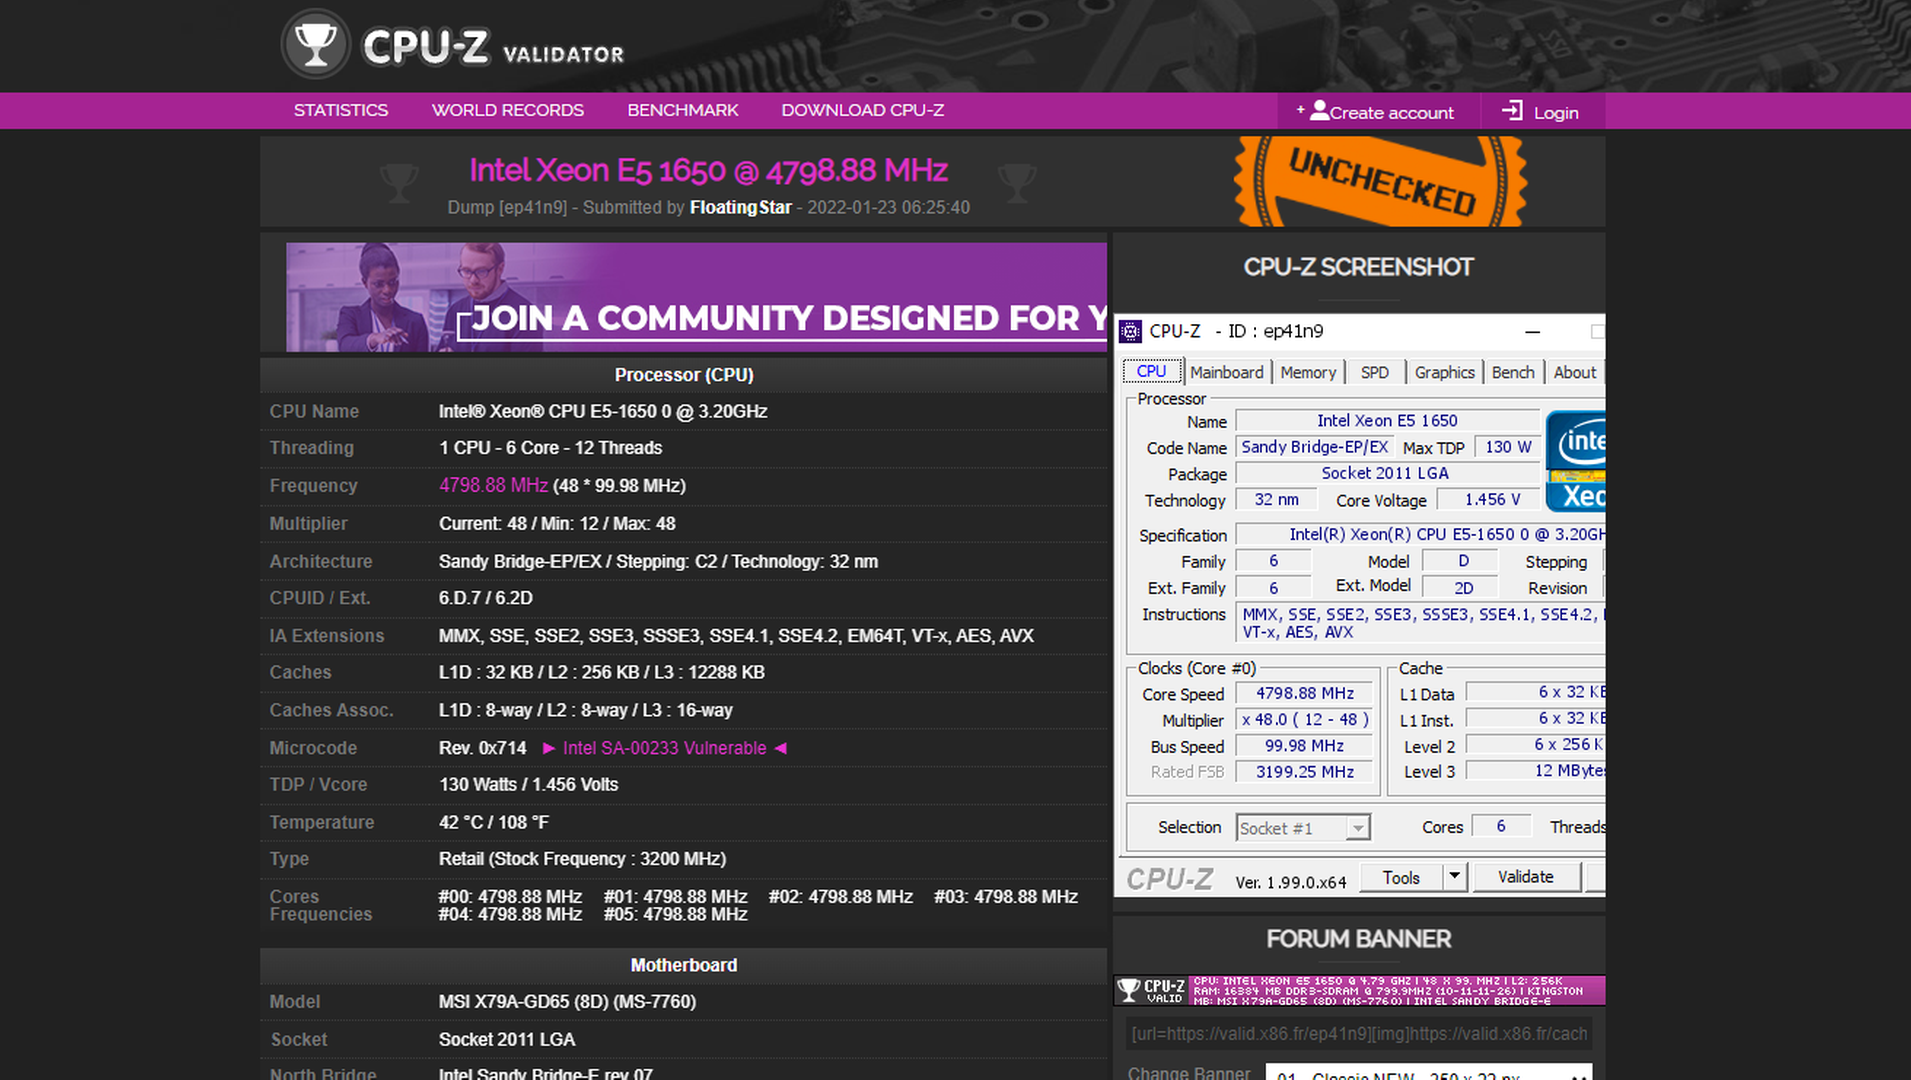Viewport: 1911px width, 1080px height.
Task: Click the Rated FSB 3199.25 MHz field
Action: coord(1304,772)
